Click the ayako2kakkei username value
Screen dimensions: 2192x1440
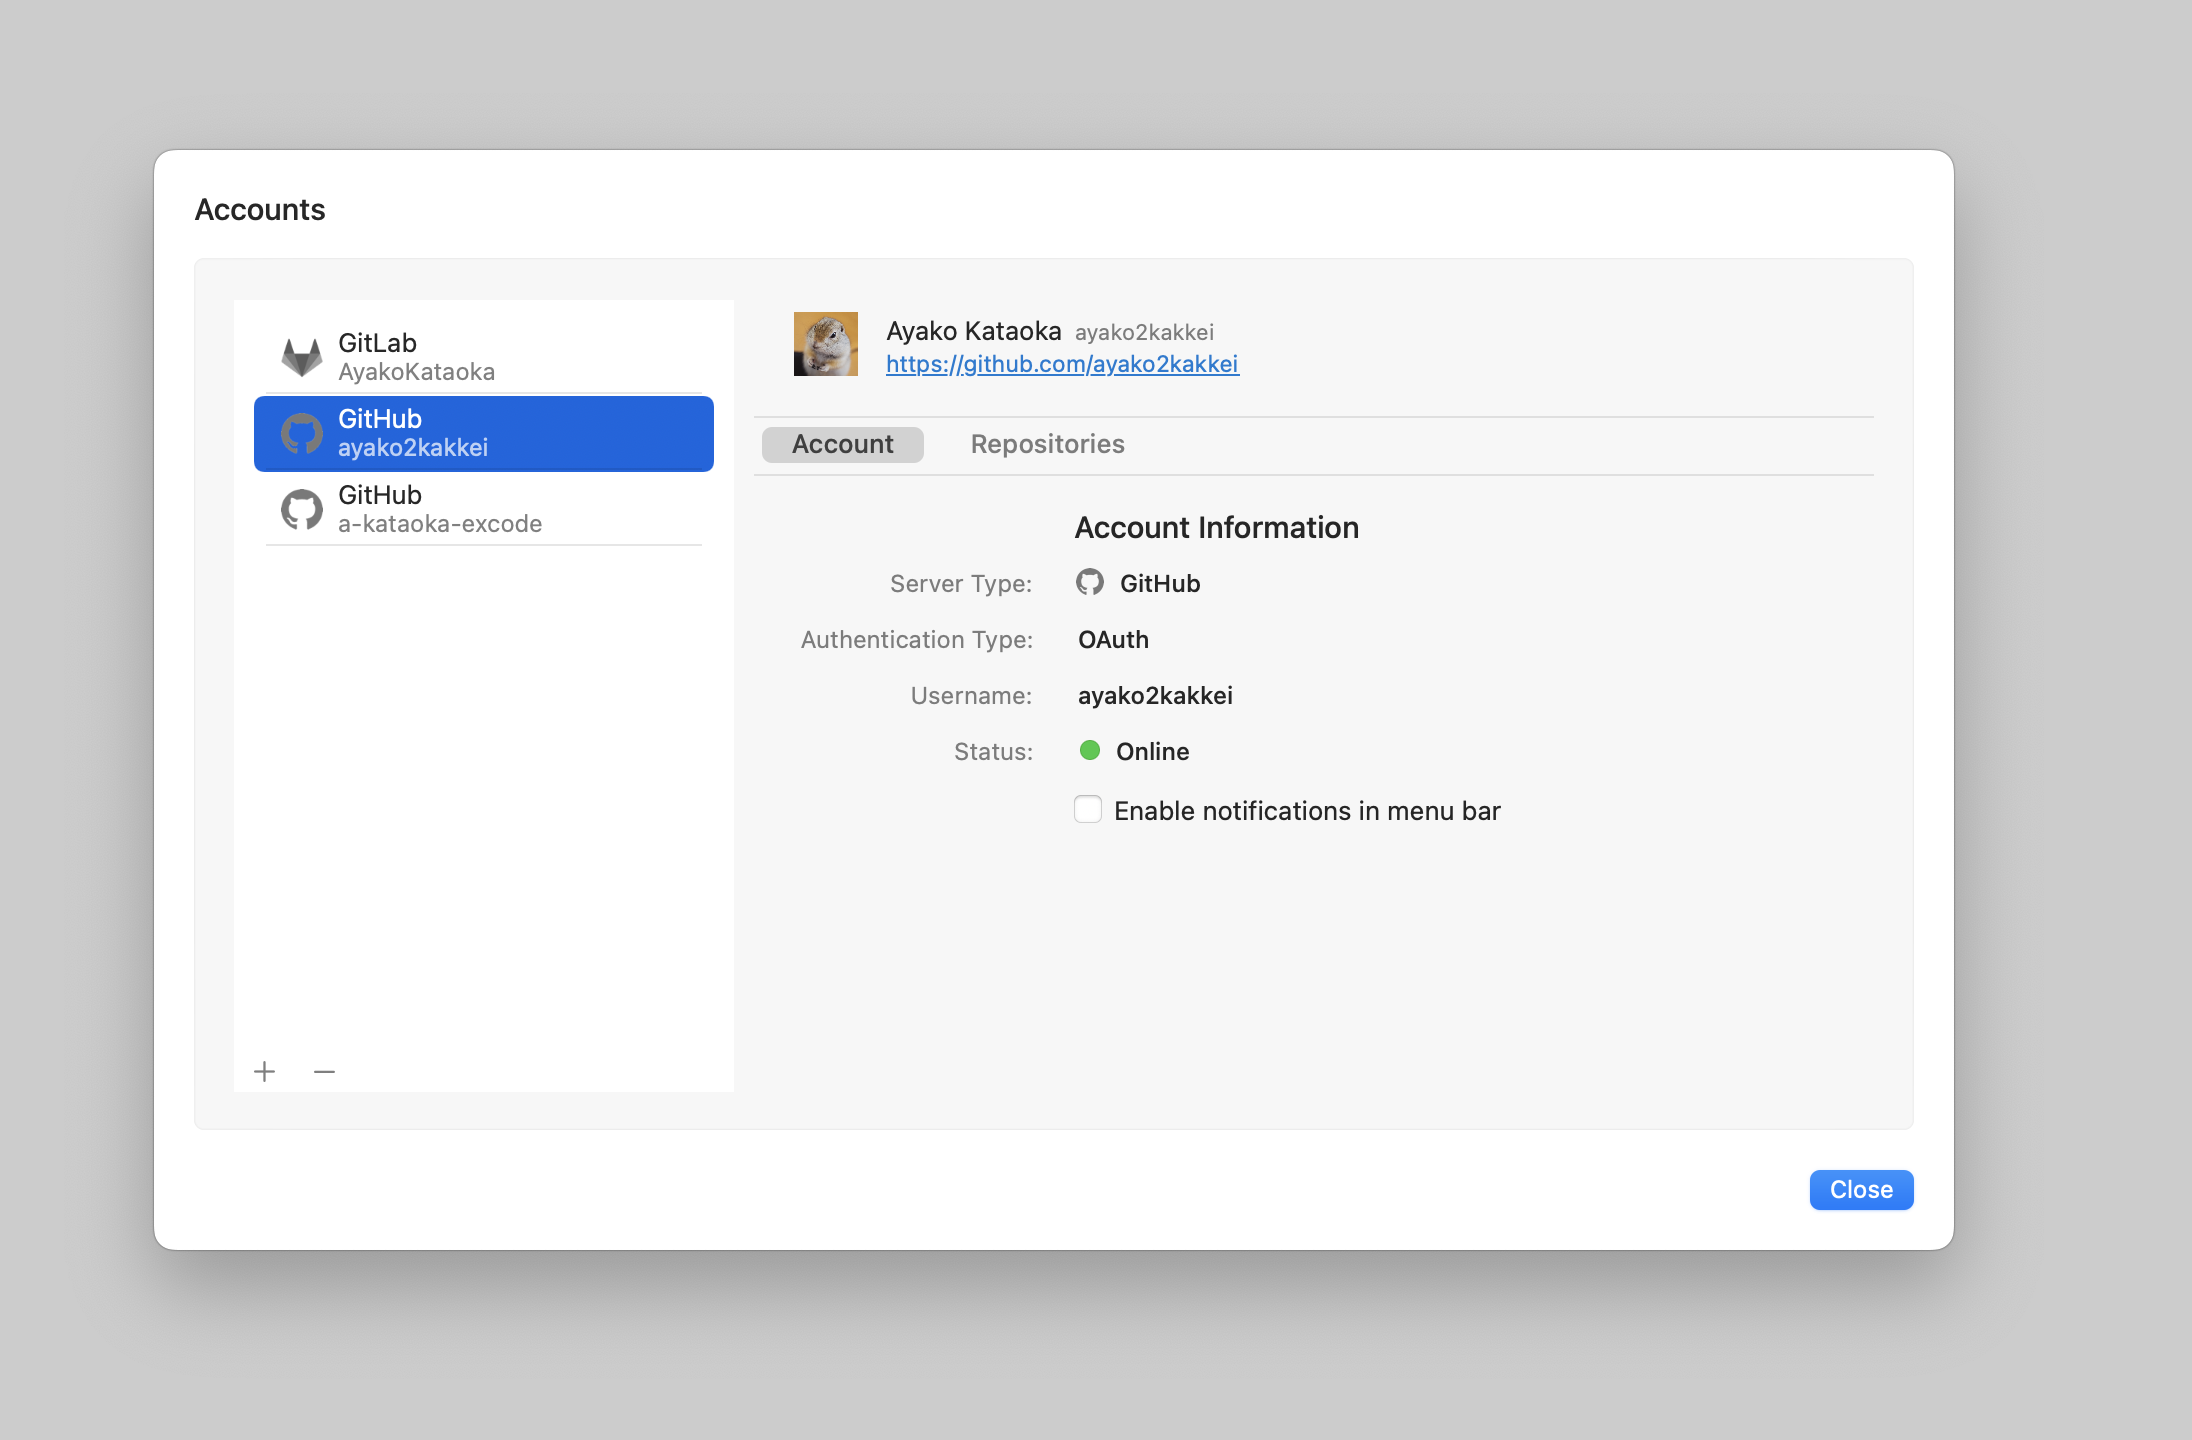1155,695
